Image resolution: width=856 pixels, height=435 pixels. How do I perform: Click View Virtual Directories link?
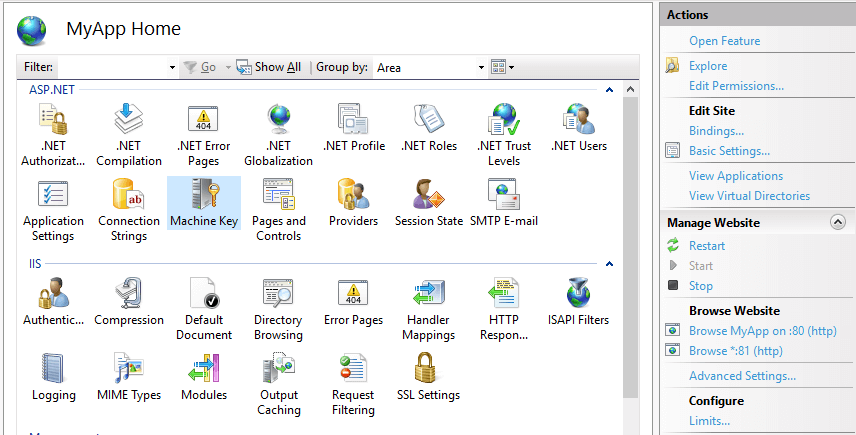tap(750, 196)
